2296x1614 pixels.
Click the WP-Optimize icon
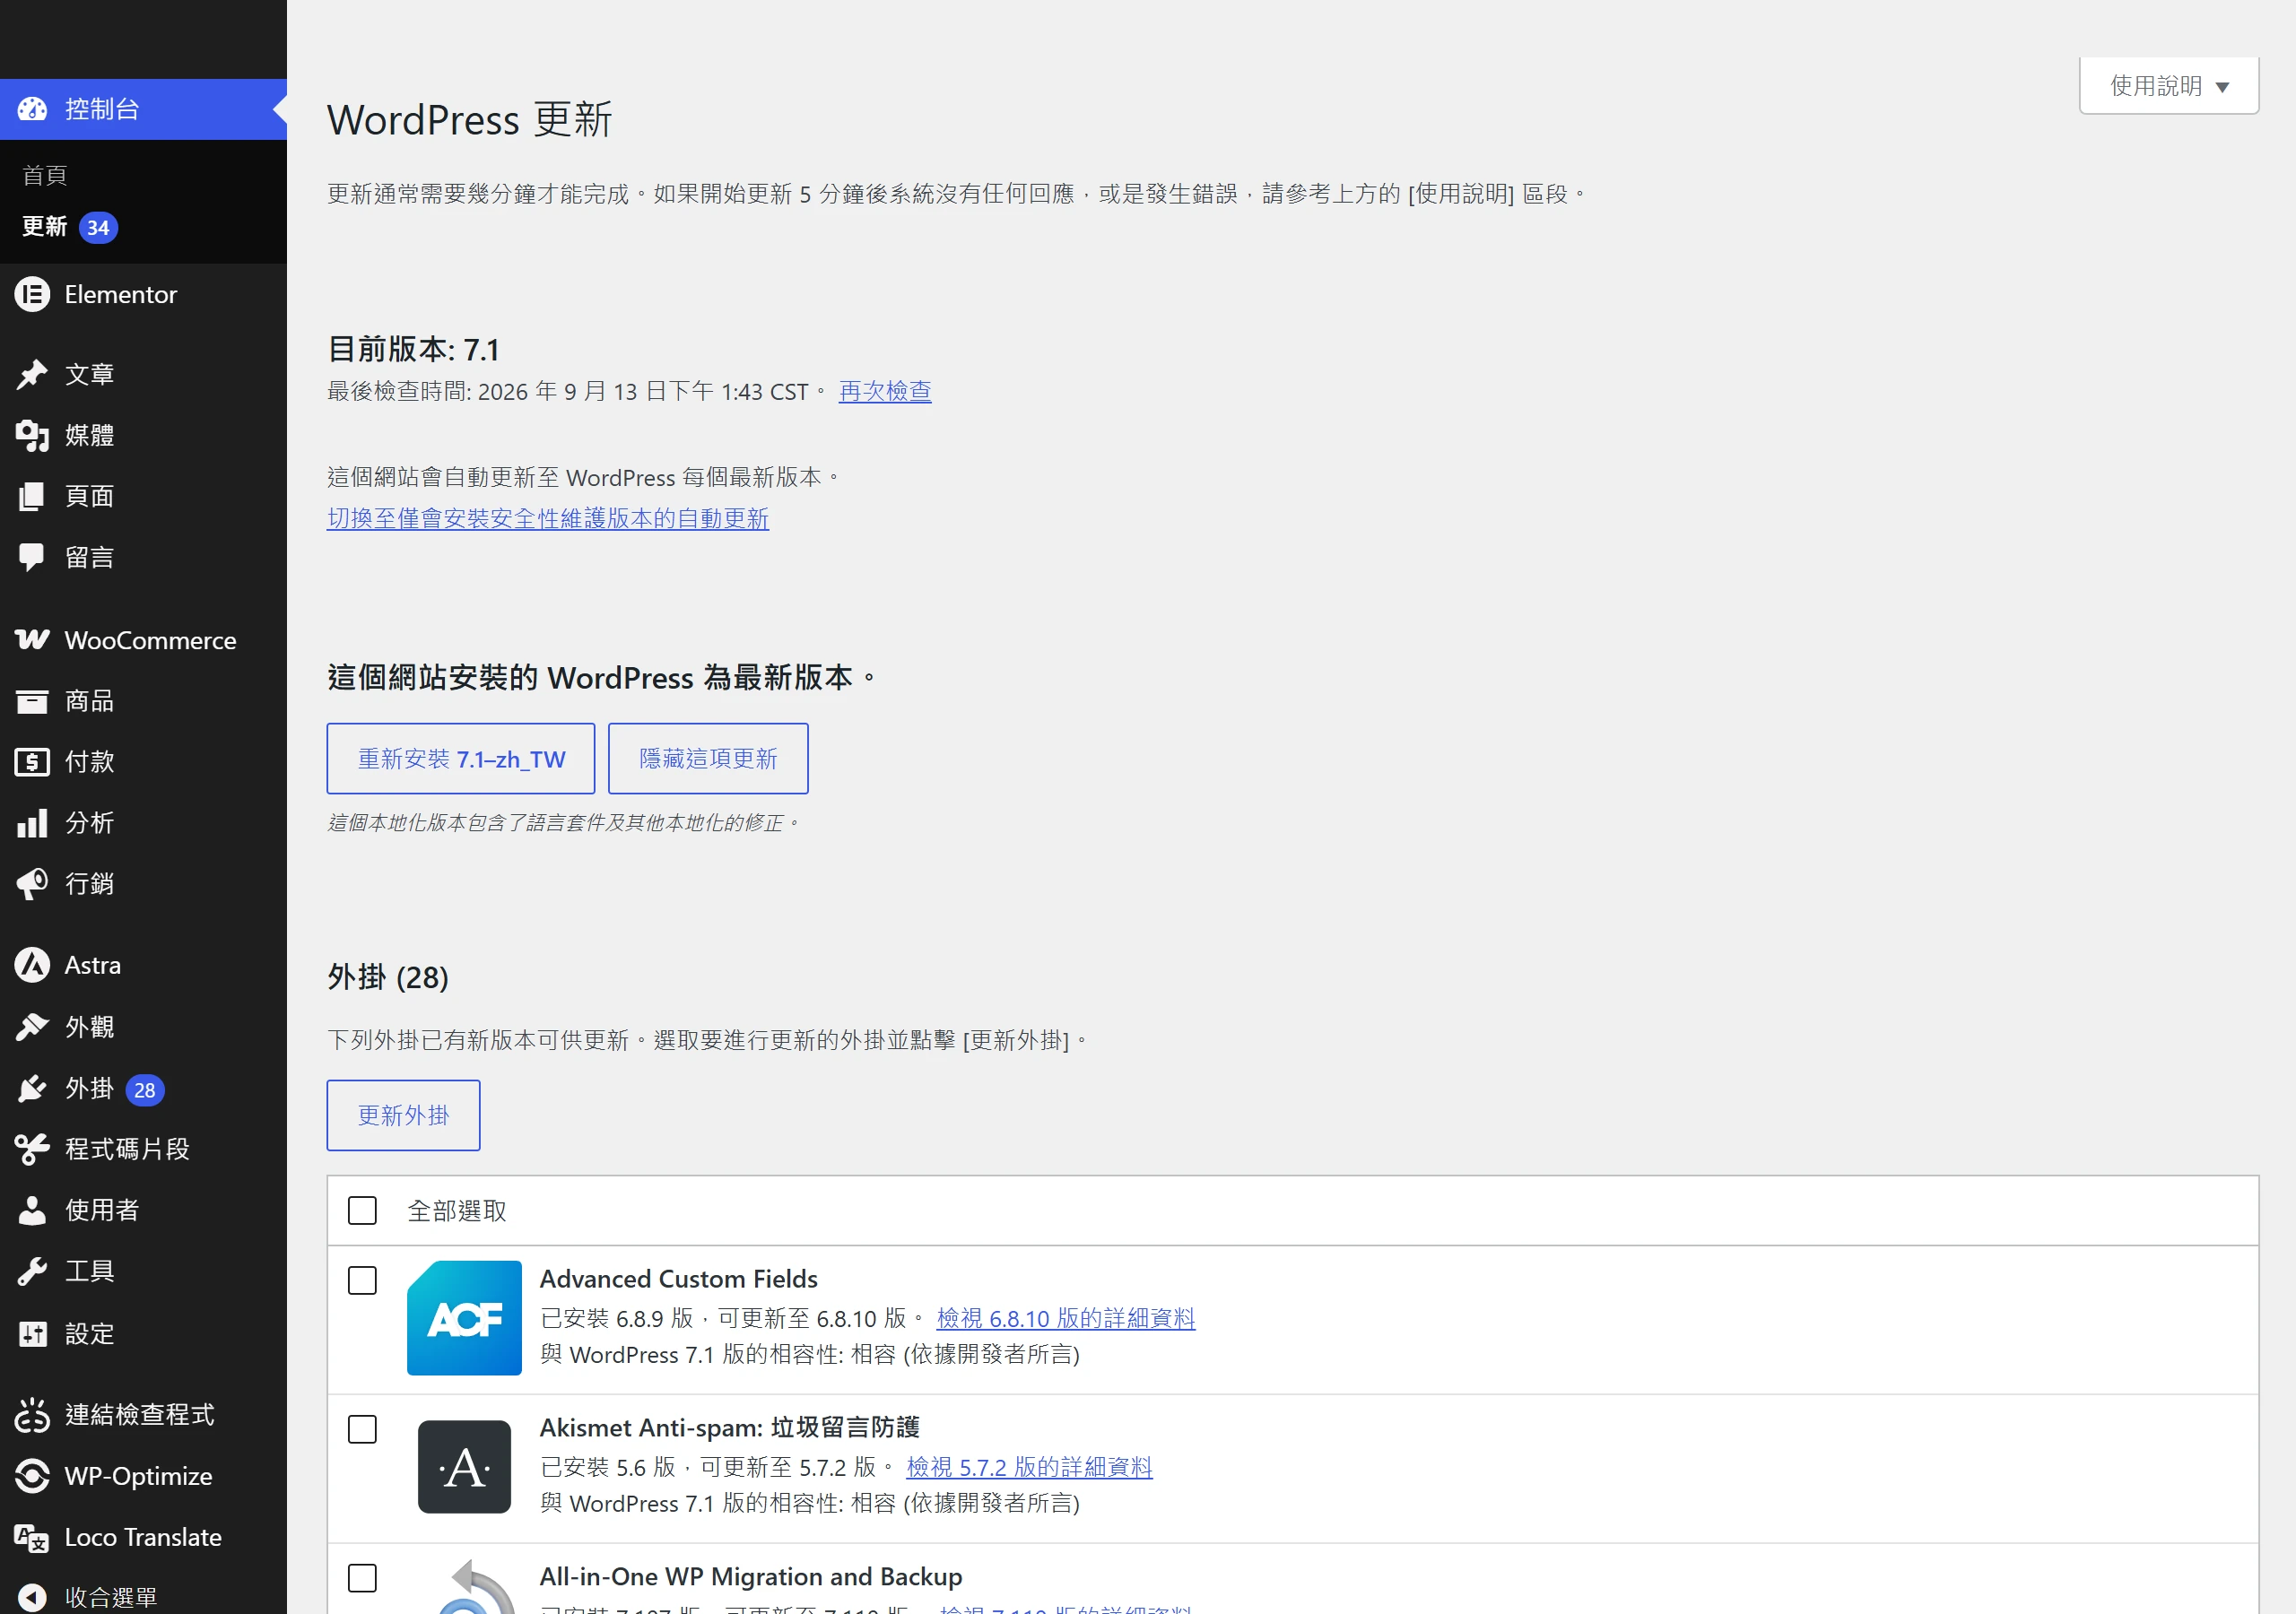click(32, 1476)
